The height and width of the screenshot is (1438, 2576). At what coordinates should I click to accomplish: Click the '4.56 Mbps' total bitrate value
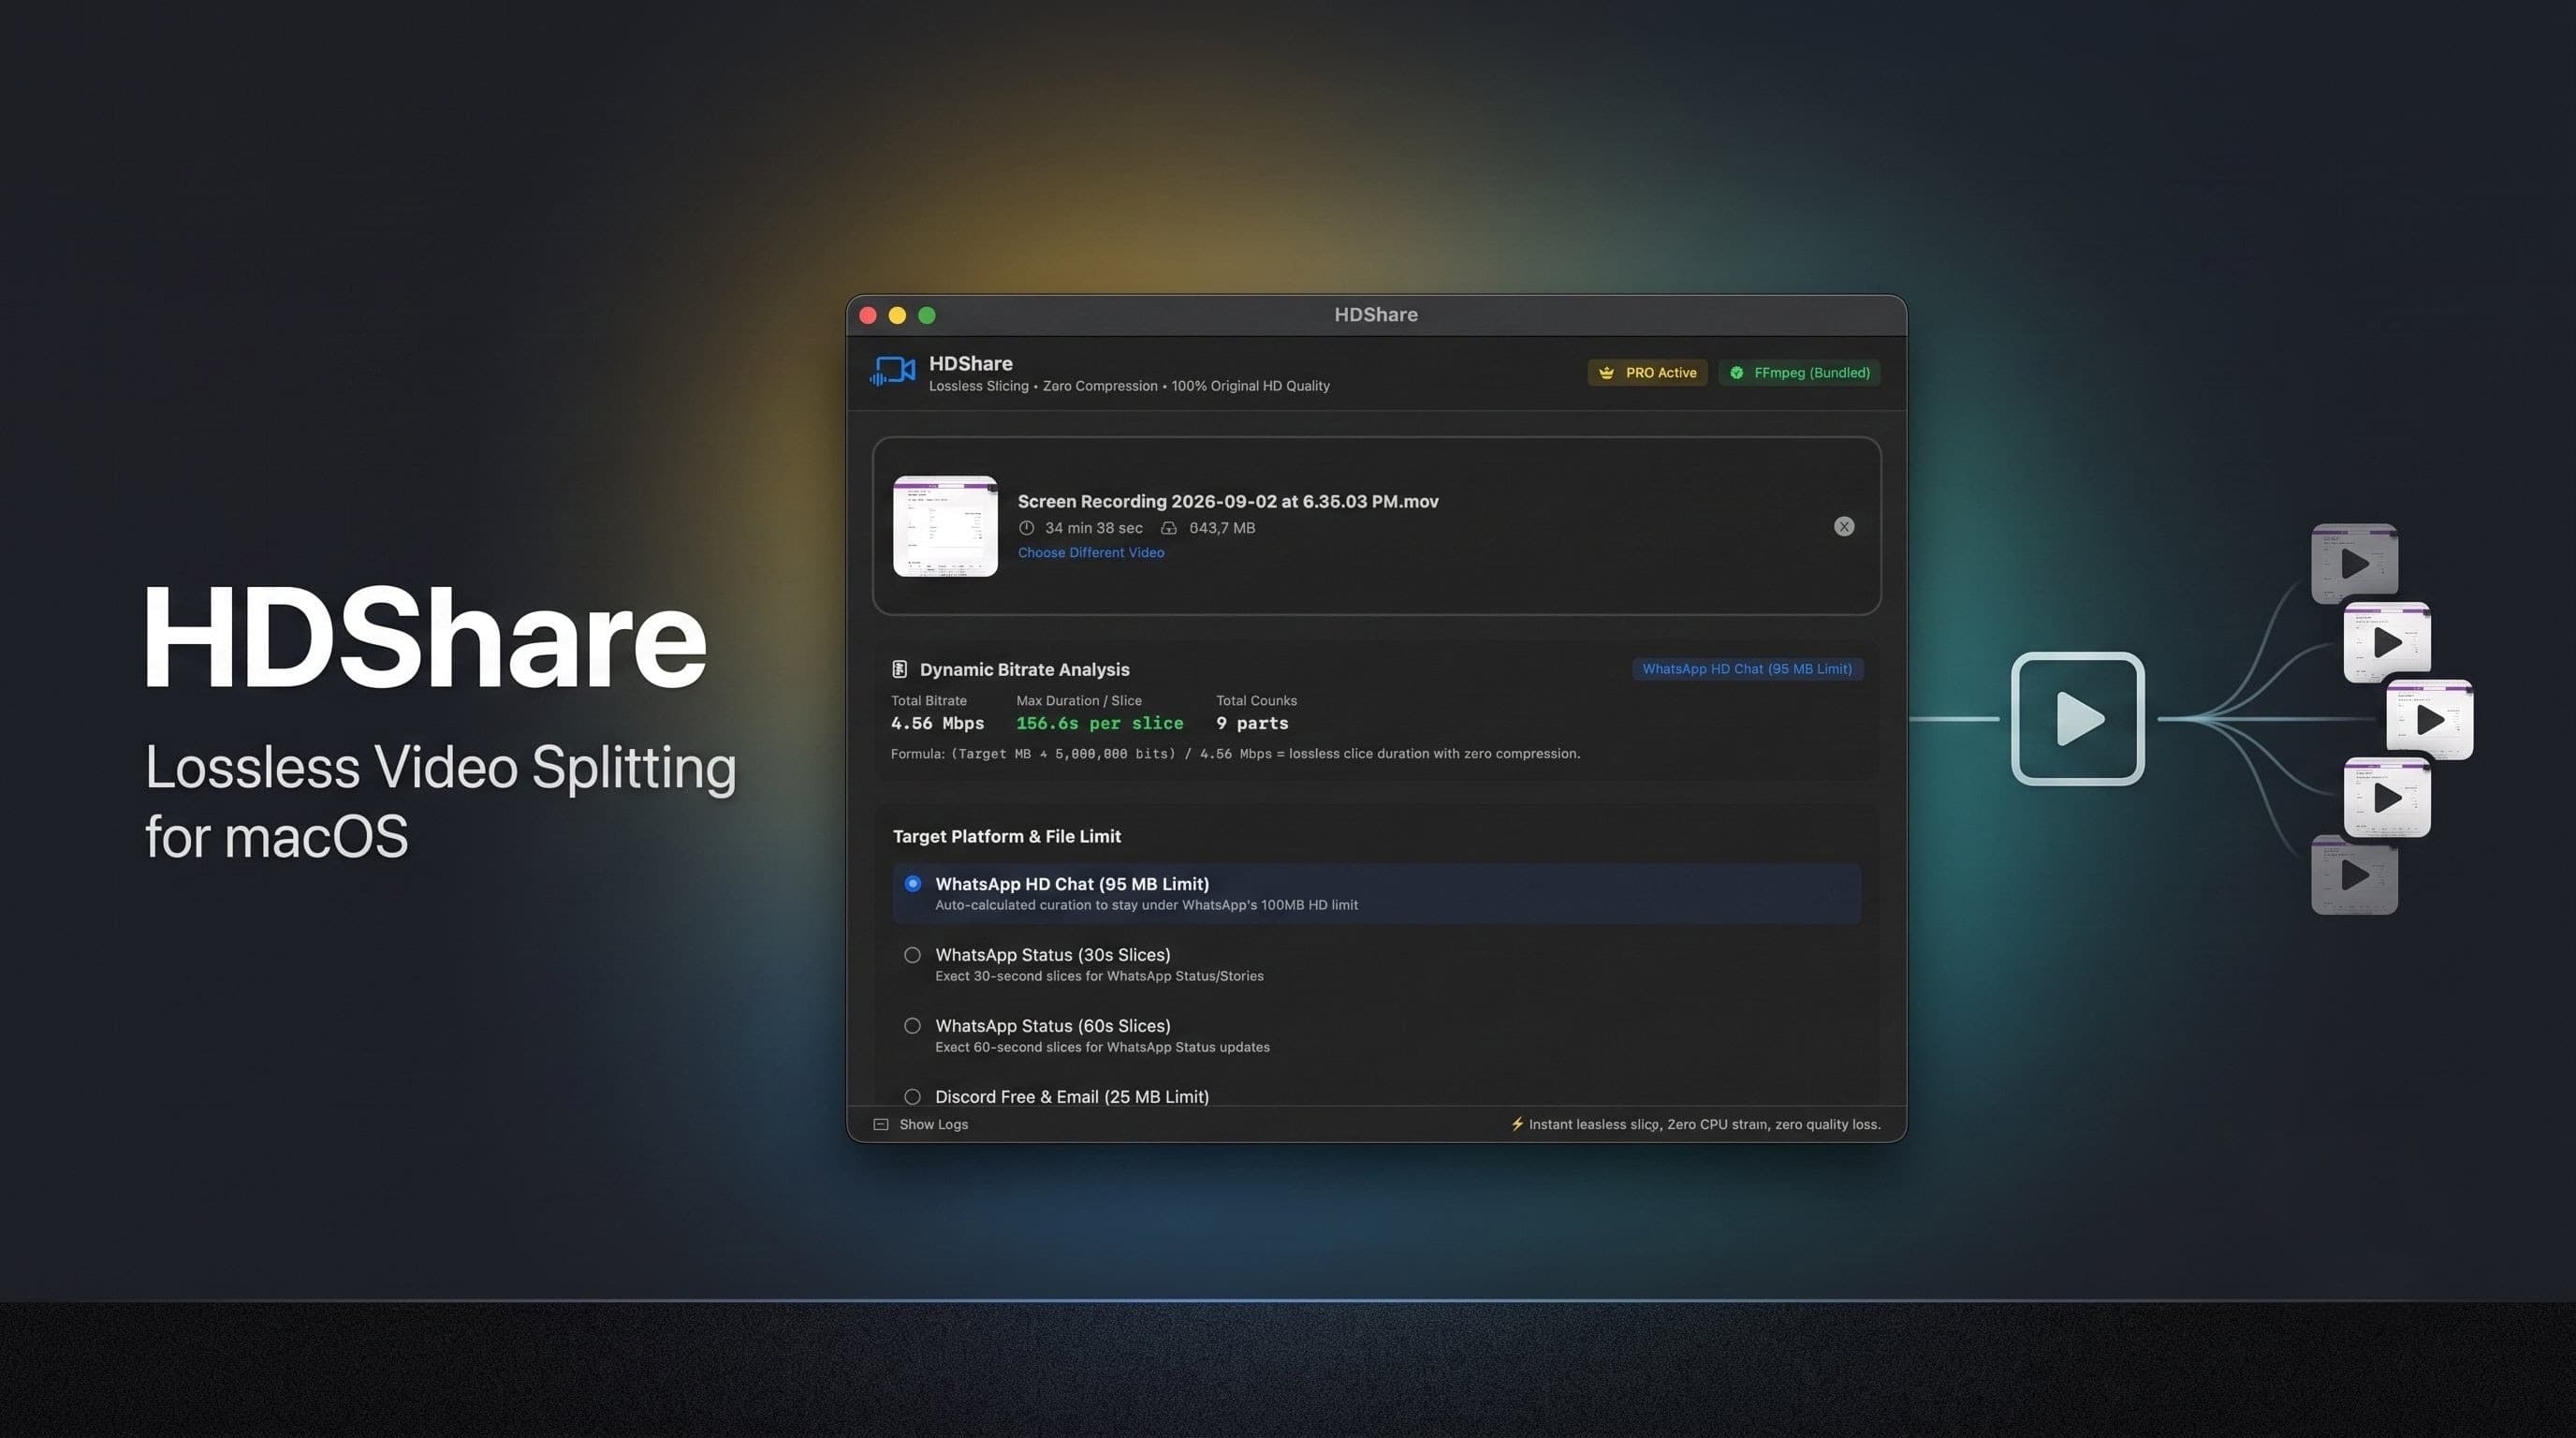point(937,723)
